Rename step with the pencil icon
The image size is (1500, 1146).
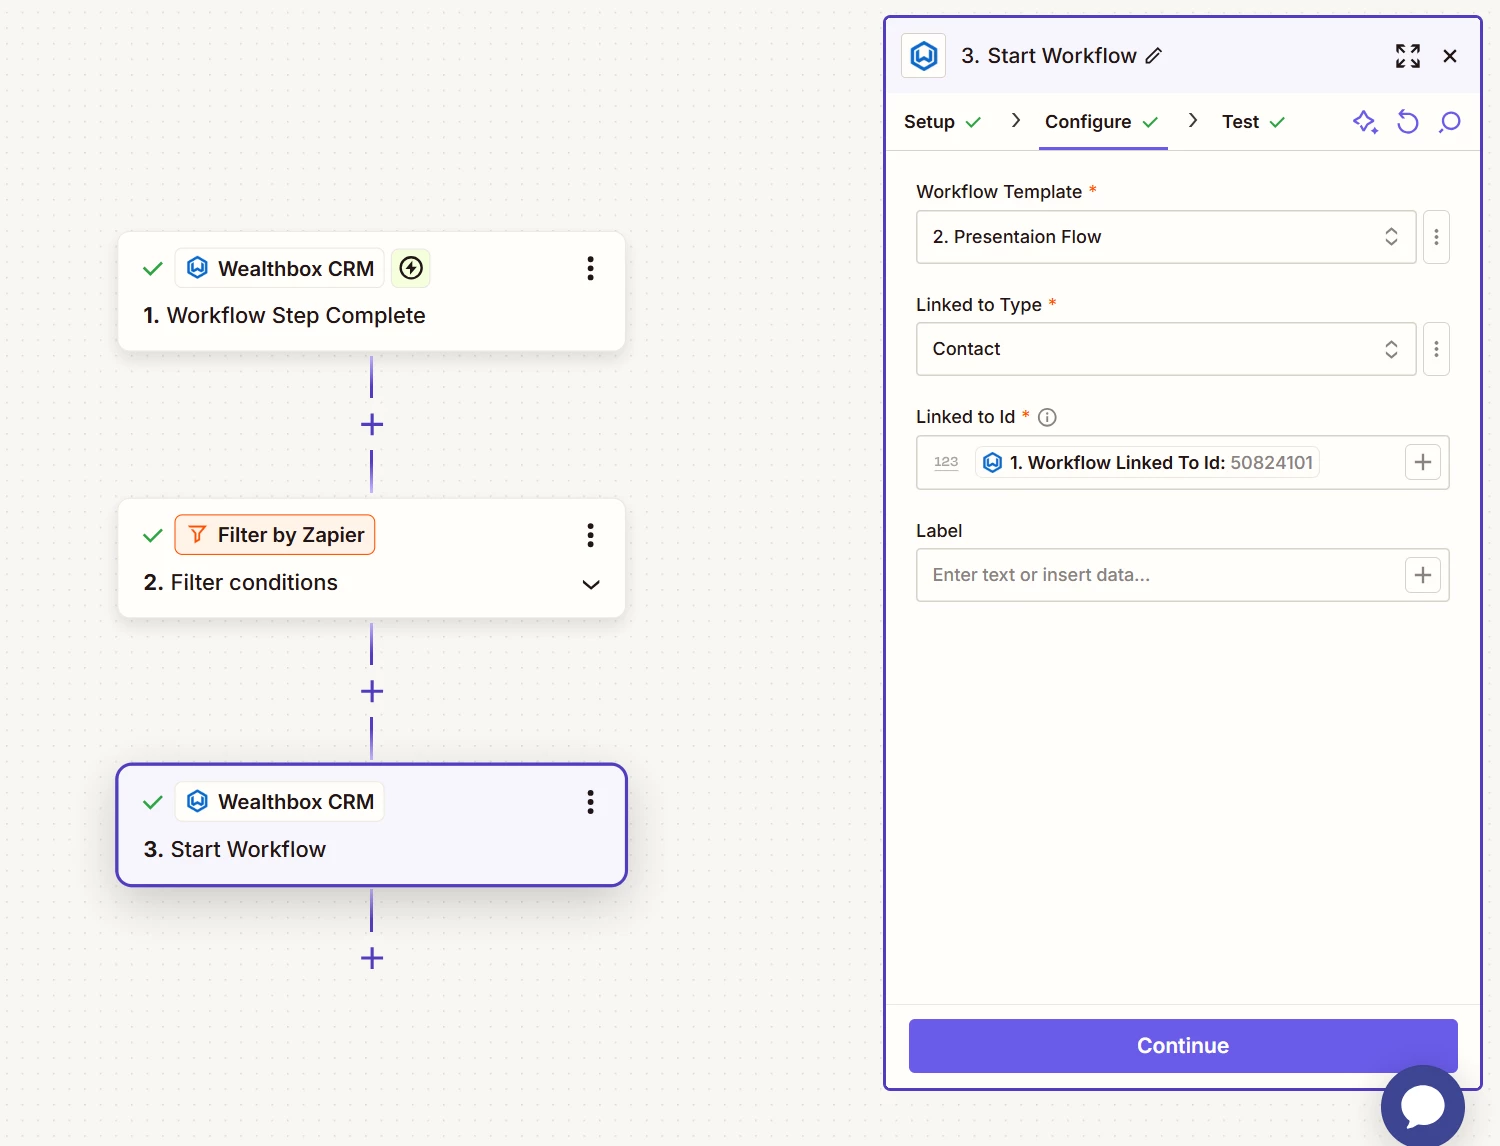tap(1154, 56)
